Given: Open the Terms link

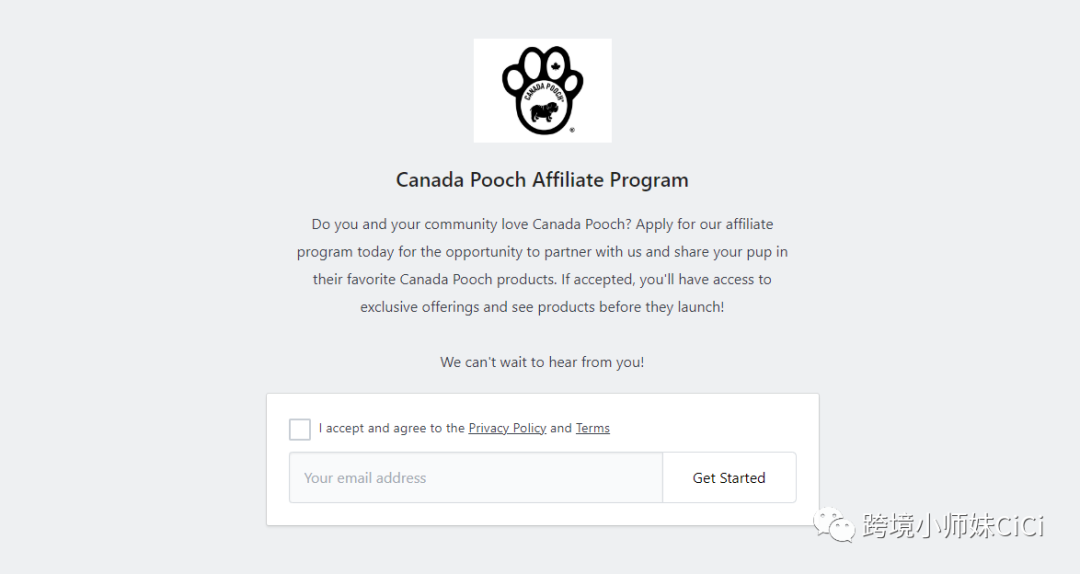Looking at the screenshot, I should tap(592, 428).
